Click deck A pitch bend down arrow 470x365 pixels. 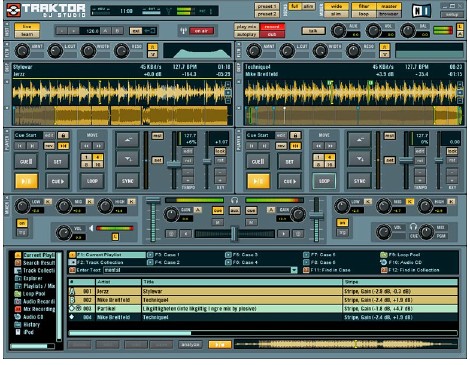(127, 159)
